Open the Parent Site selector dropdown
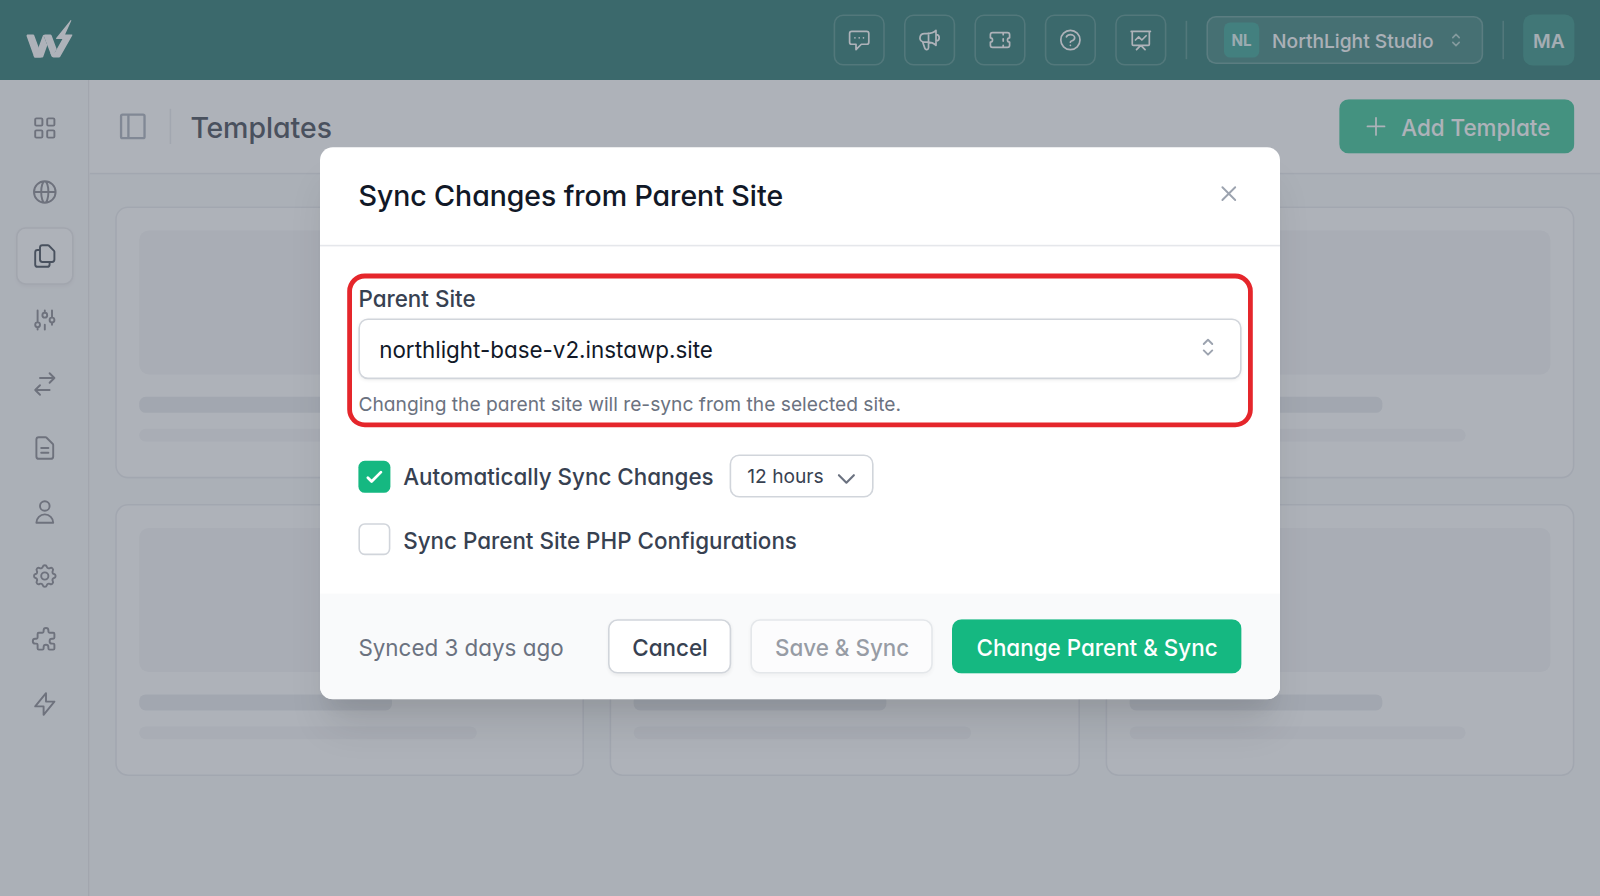 pos(800,349)
